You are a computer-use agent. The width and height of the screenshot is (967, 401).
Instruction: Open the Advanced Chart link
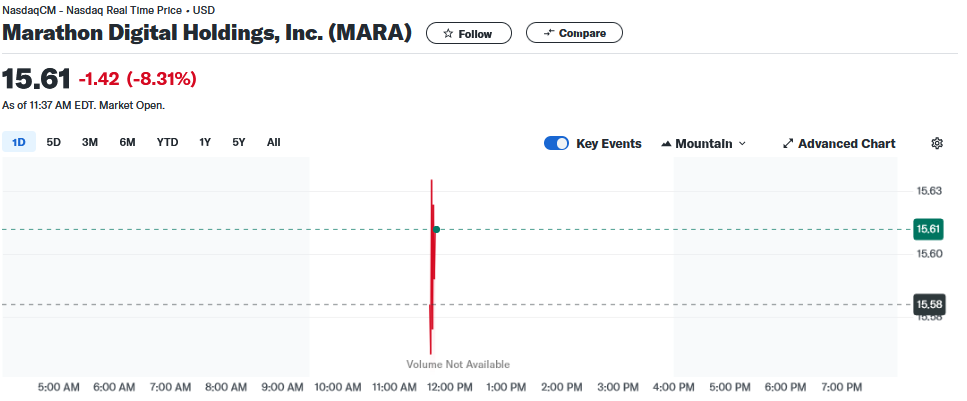pos(846,143)
